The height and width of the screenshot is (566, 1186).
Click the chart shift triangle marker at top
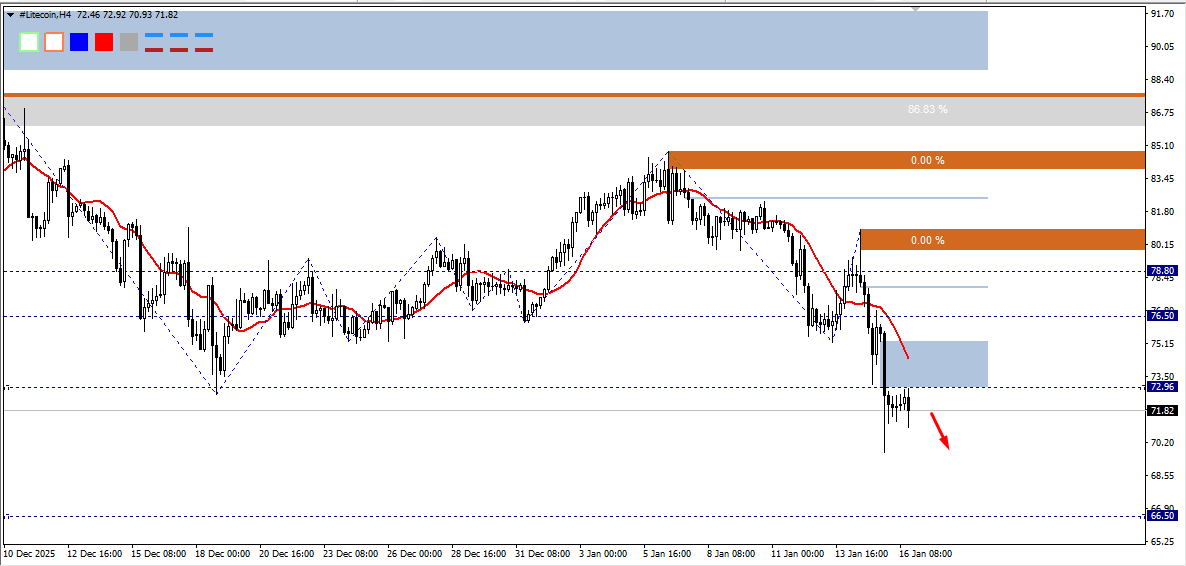(x=917, y=9)
